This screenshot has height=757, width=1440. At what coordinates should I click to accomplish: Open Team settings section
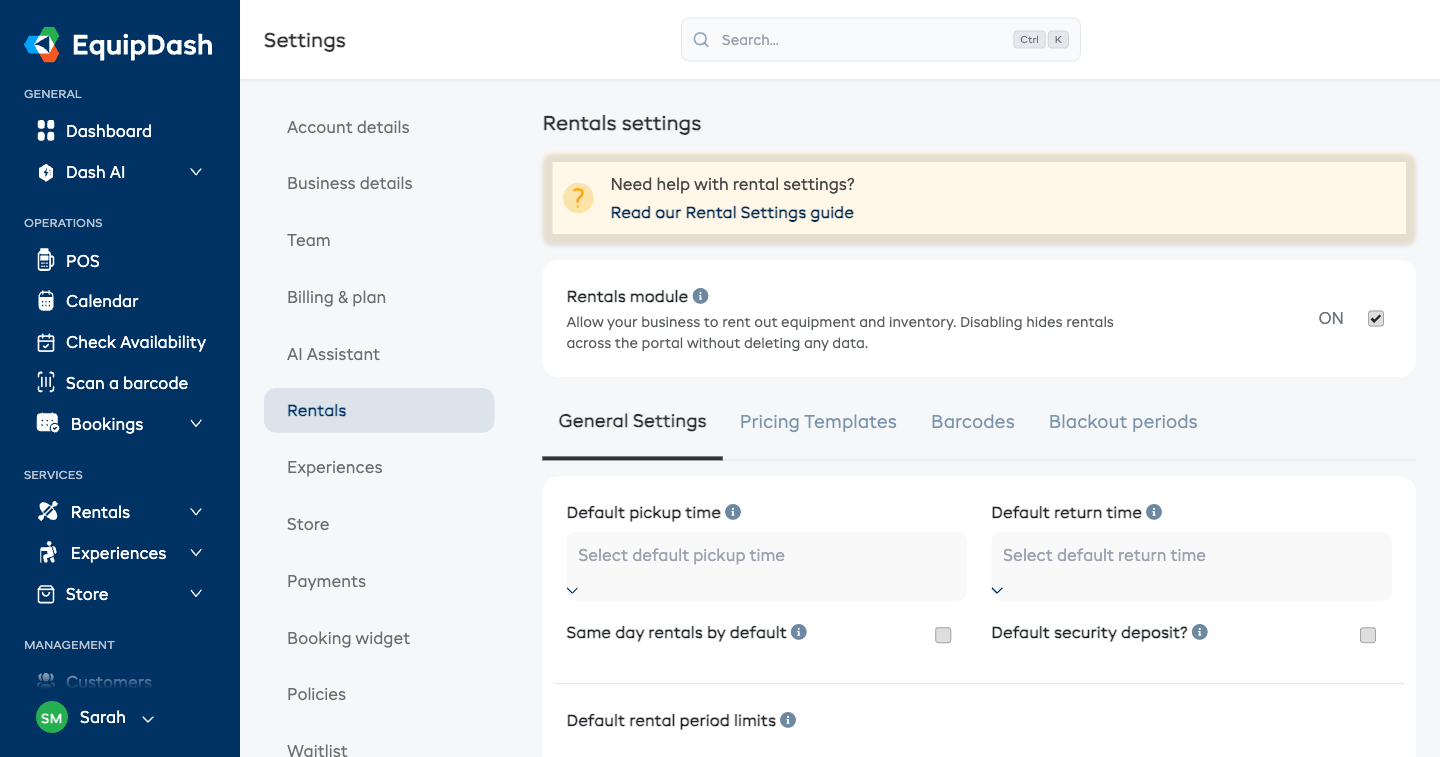point(308,240)
